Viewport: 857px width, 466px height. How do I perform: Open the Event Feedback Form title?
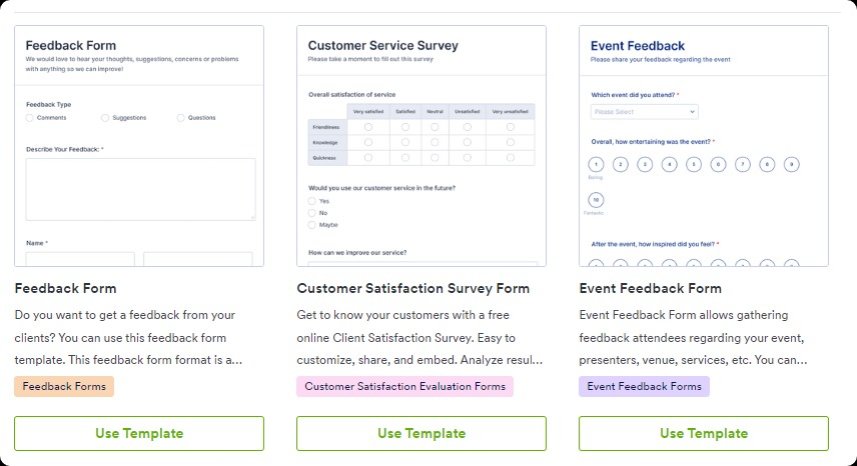pos(650,289)
